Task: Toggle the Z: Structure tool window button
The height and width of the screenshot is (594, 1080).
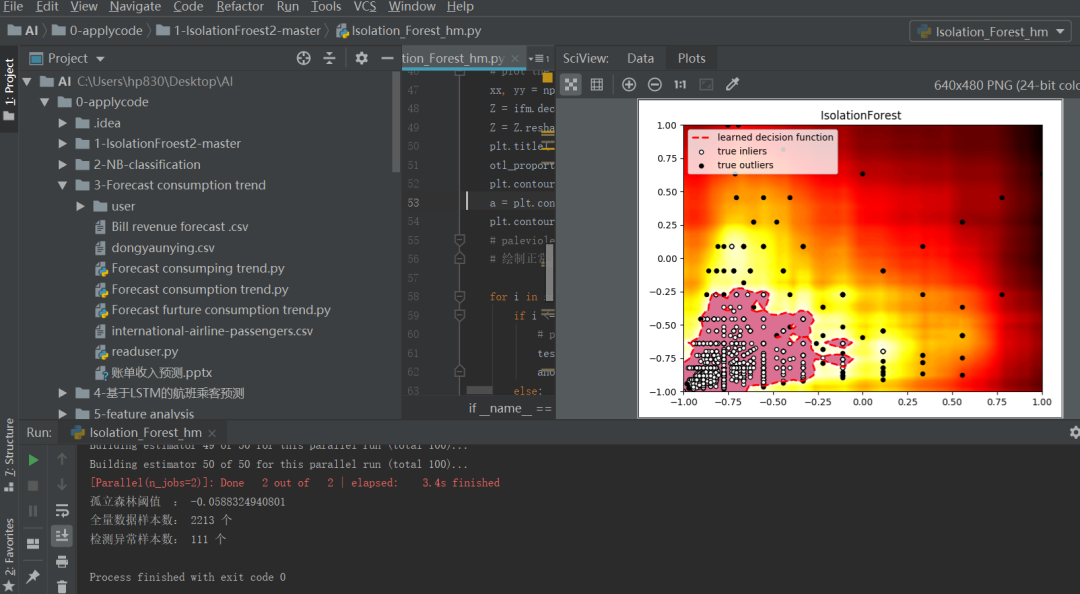Action: tap(9, 454)
